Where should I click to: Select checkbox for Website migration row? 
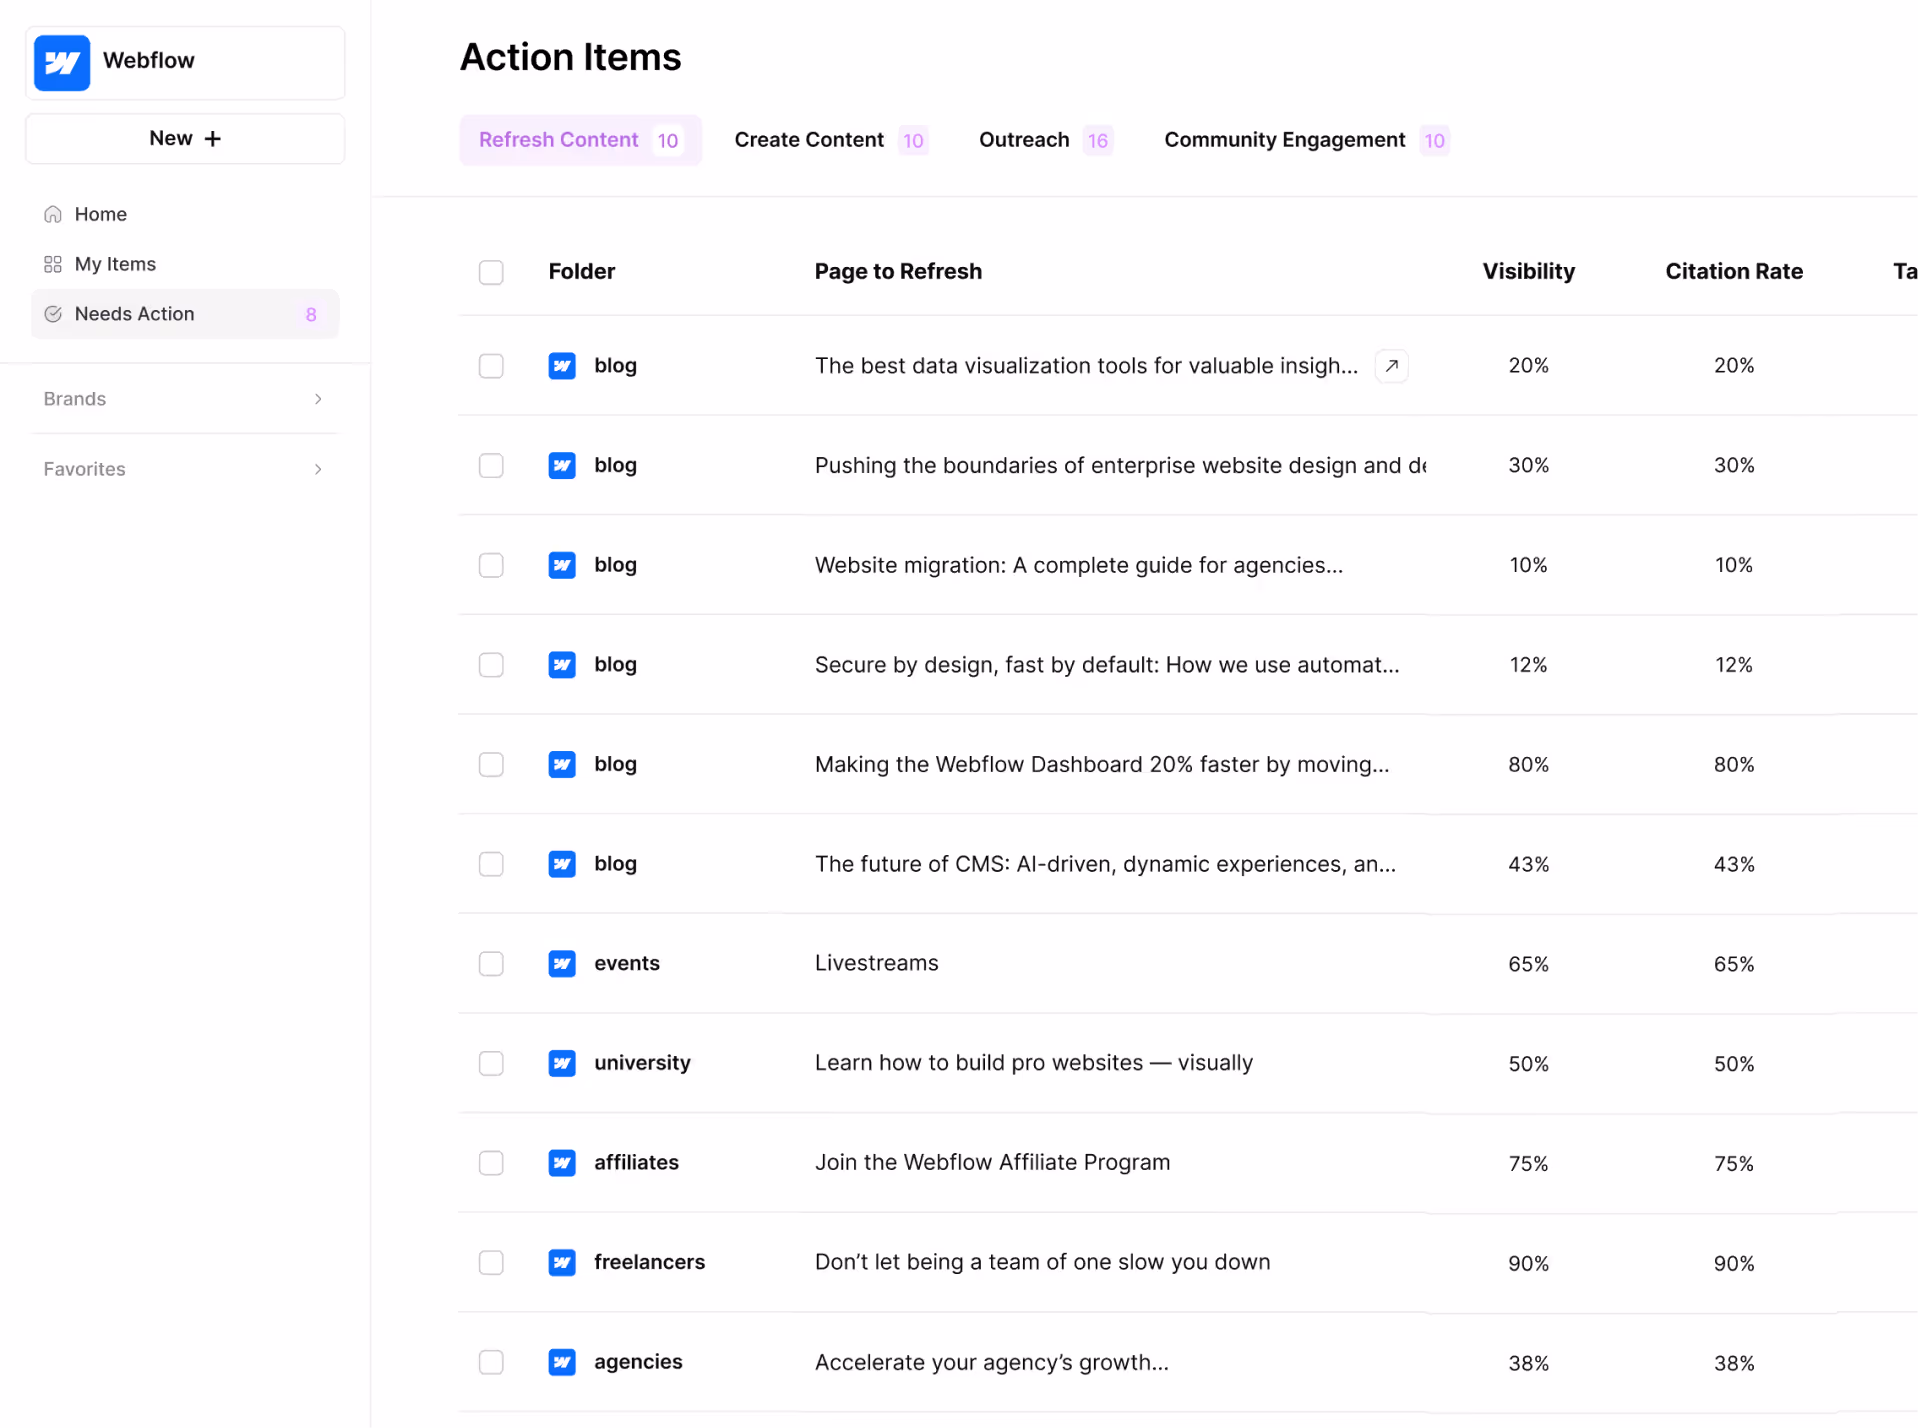[x=491, y=565]
